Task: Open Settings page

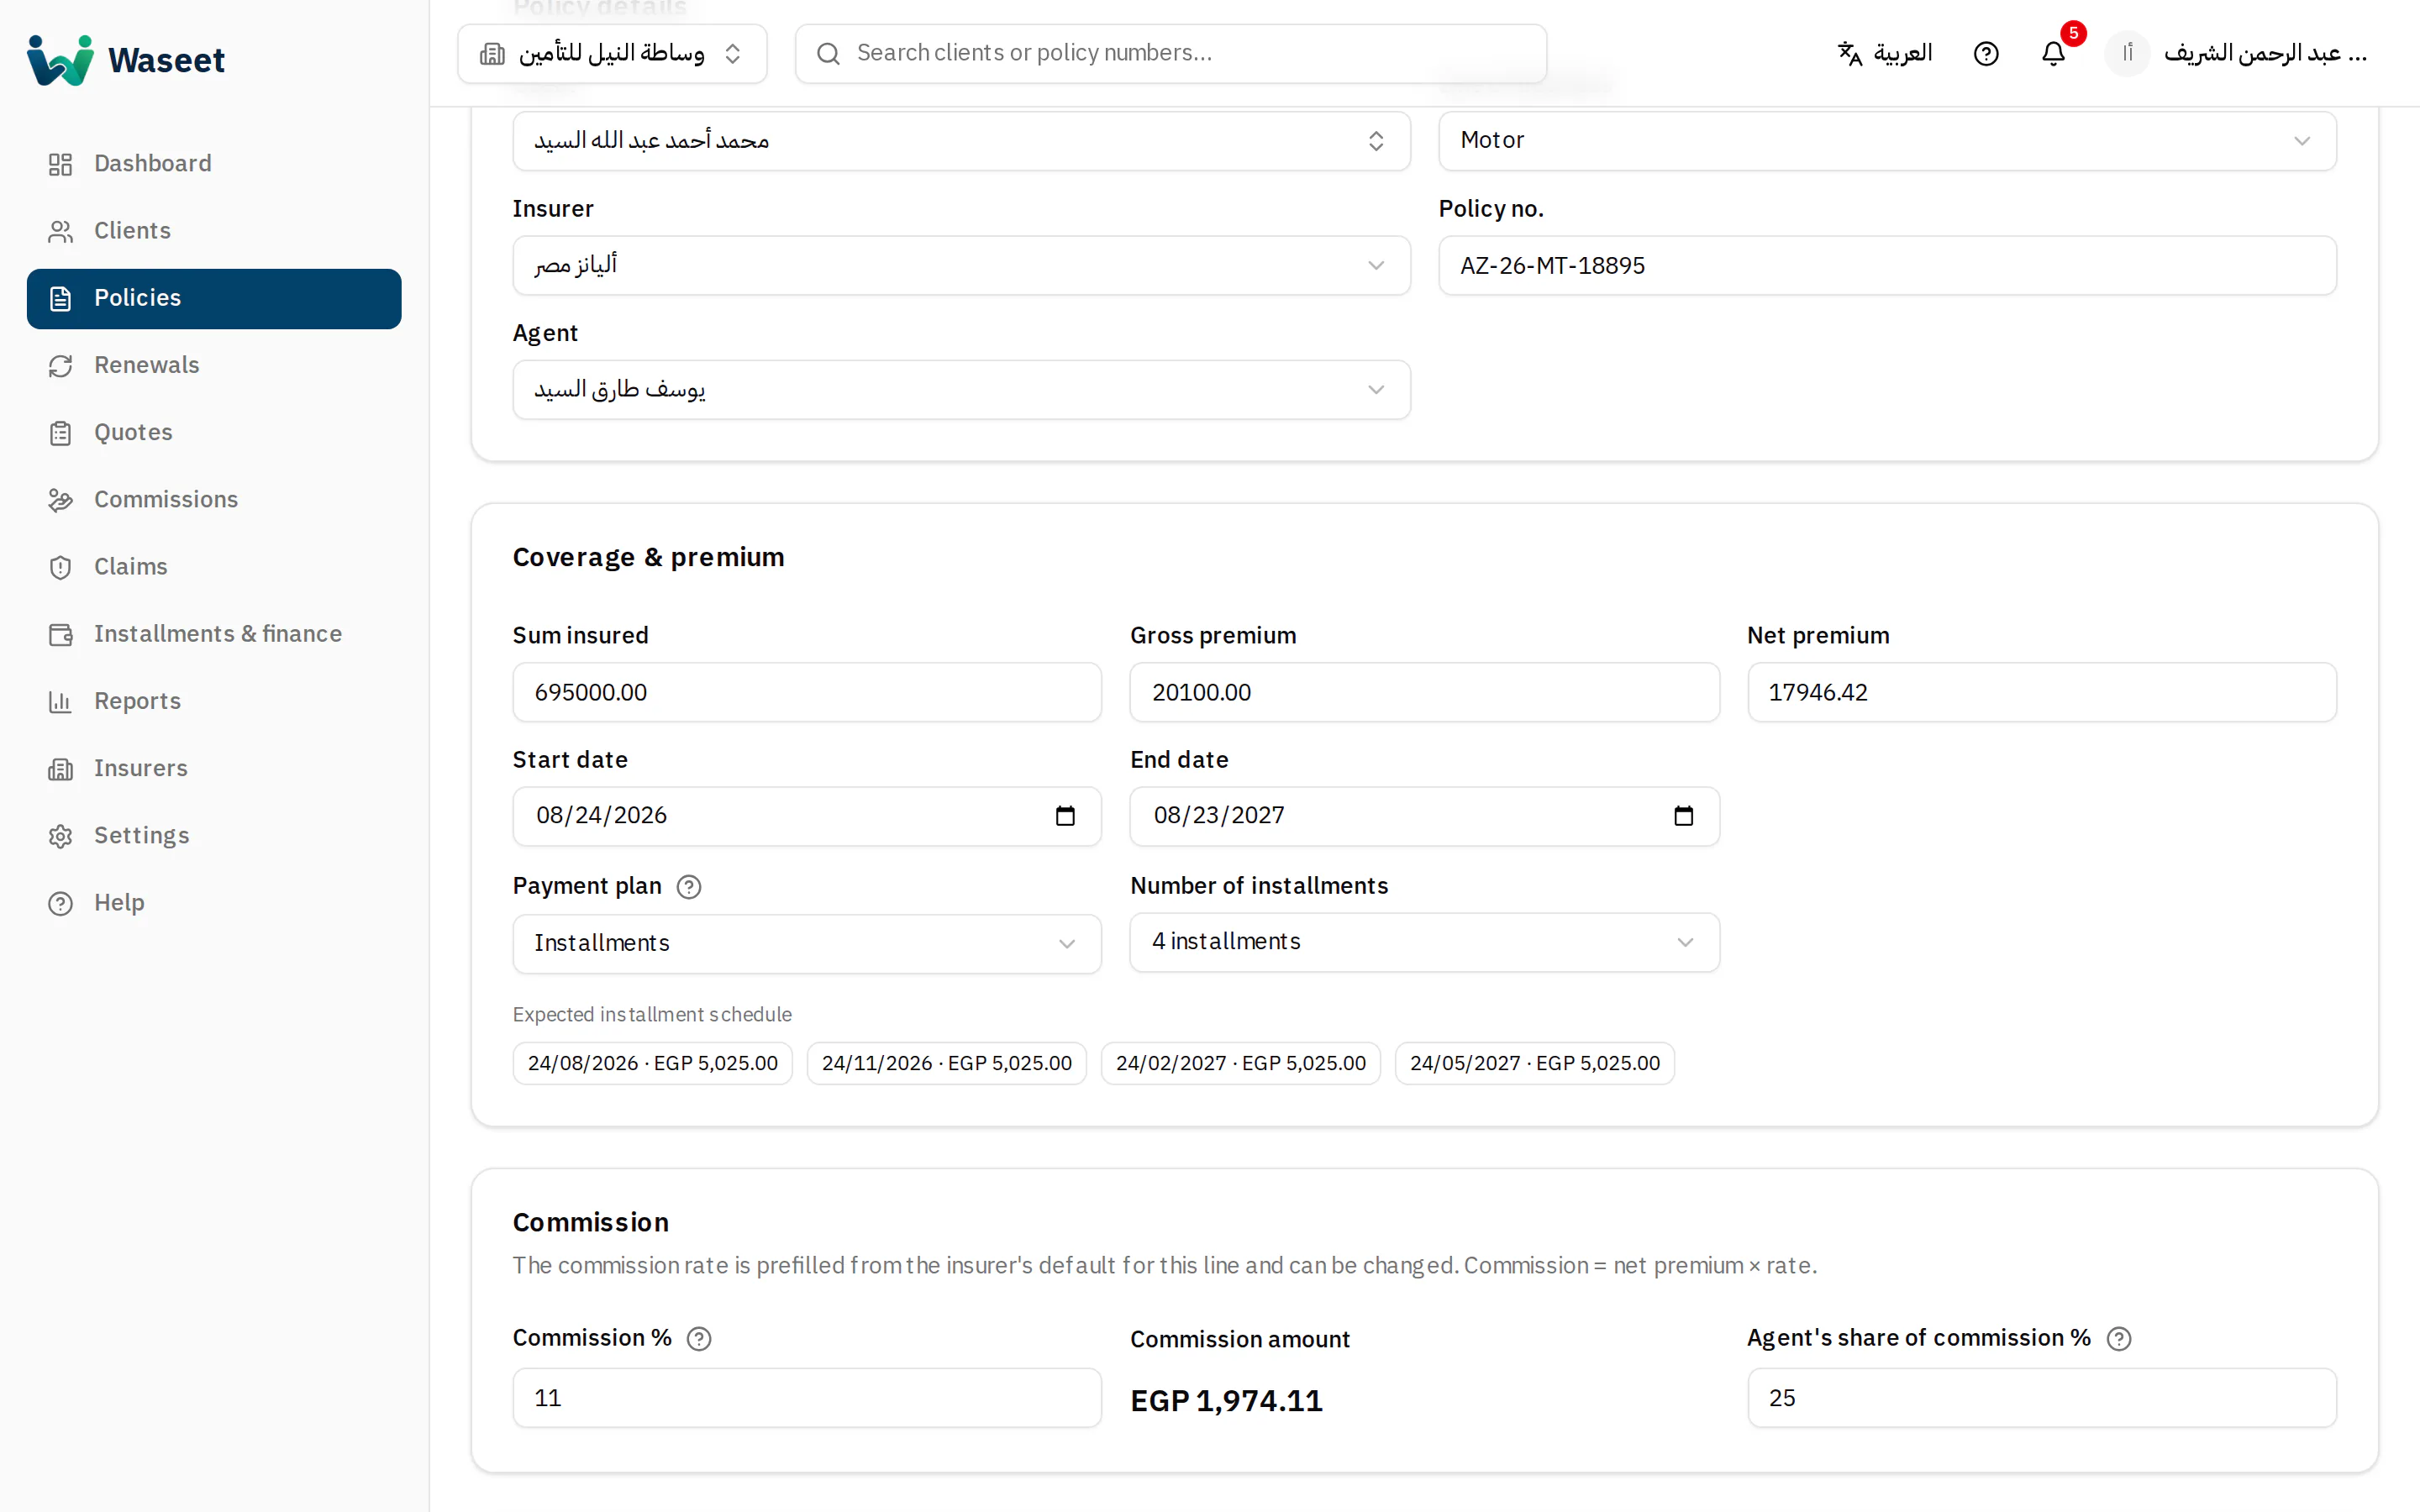Action: pyautogui.click(x=214, y=836)
